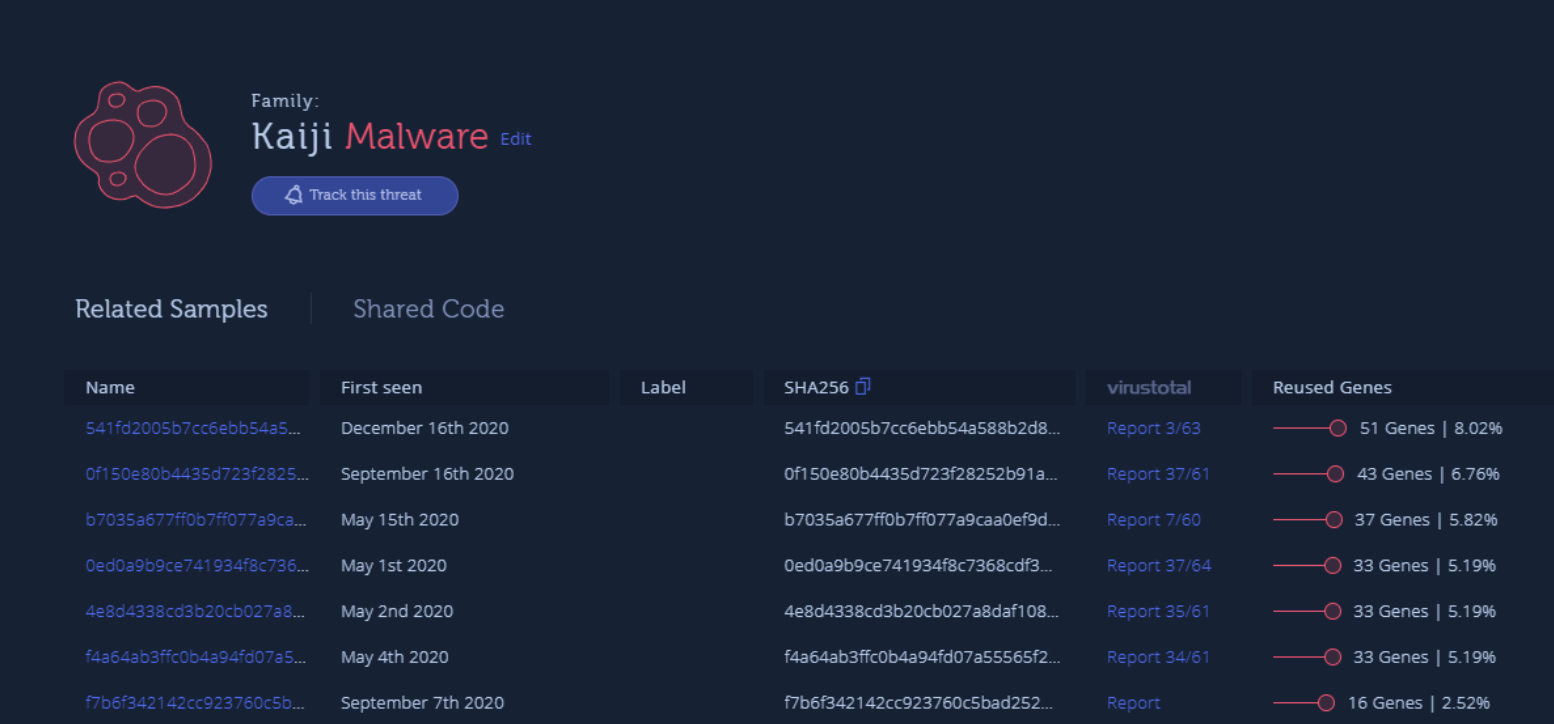Copy SHA256 using the copy icon
1554x724 pixels.
pos(864,386)
